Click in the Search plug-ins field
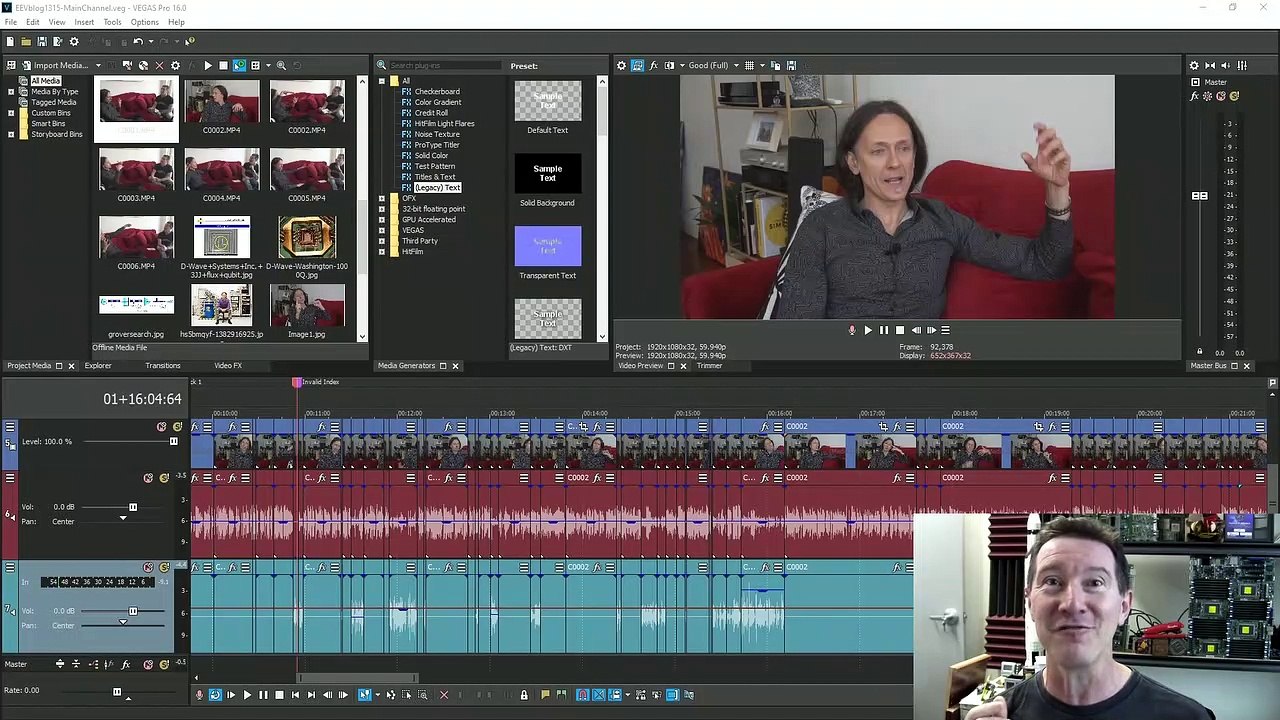The width and height of the screenshot is (1280, 720). pos(443,66)
